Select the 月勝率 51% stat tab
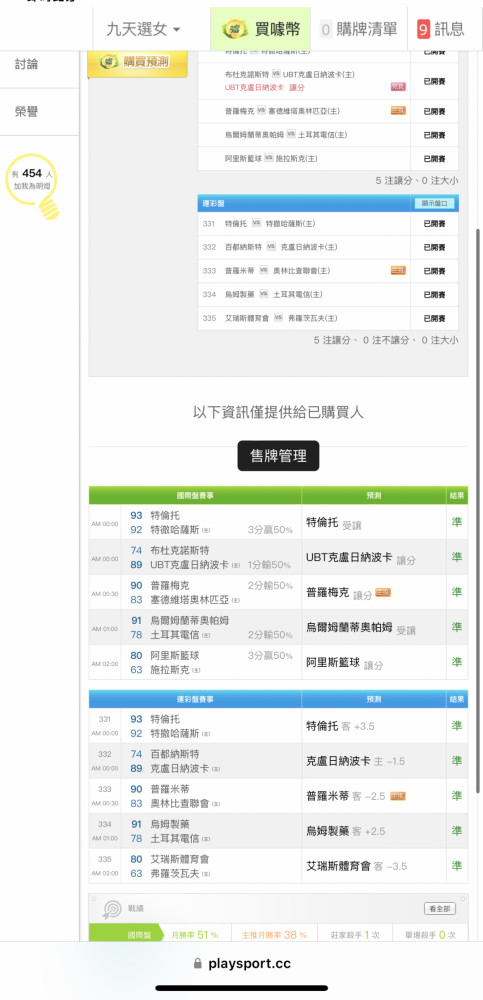Viewport: 483px width, 1000px height. (x=194, y=934)
